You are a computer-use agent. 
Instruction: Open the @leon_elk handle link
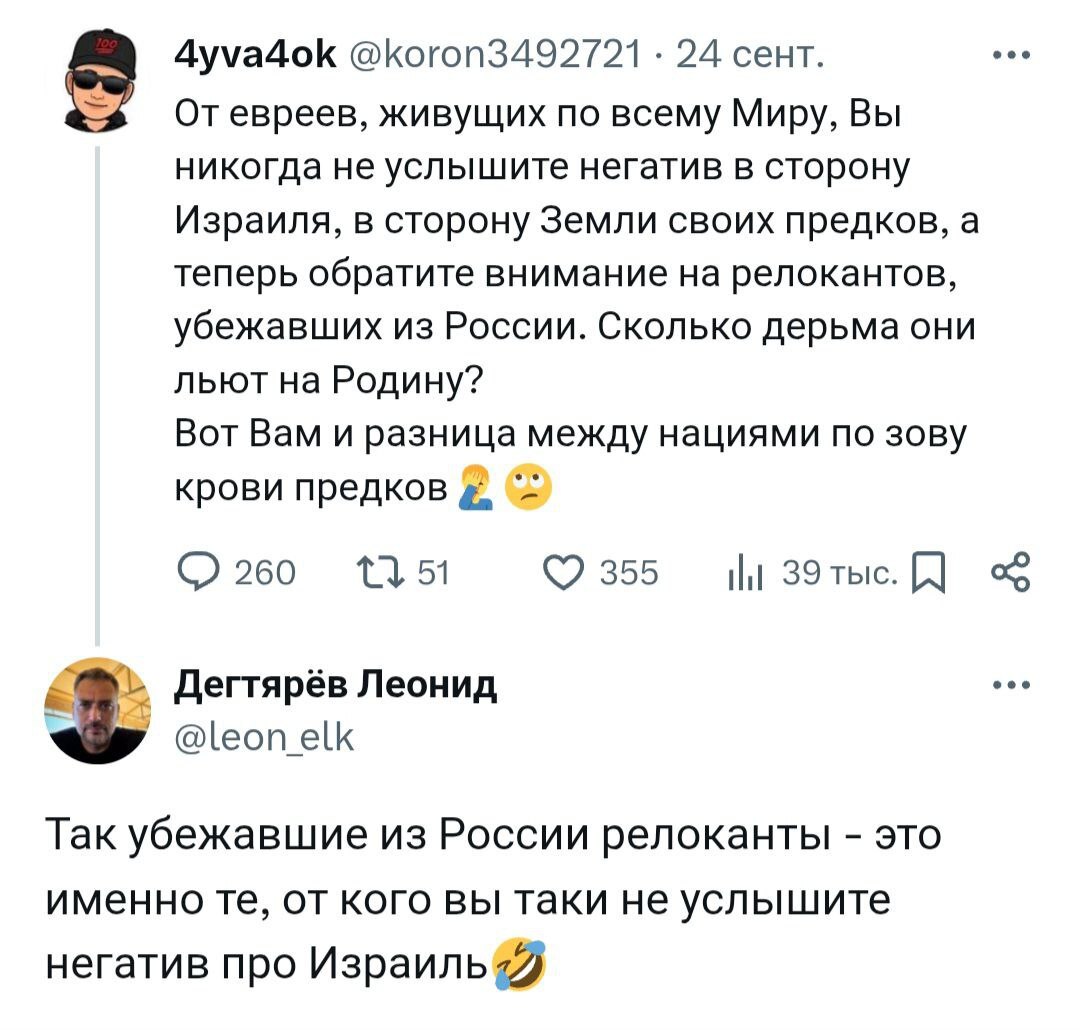(264, 738)
